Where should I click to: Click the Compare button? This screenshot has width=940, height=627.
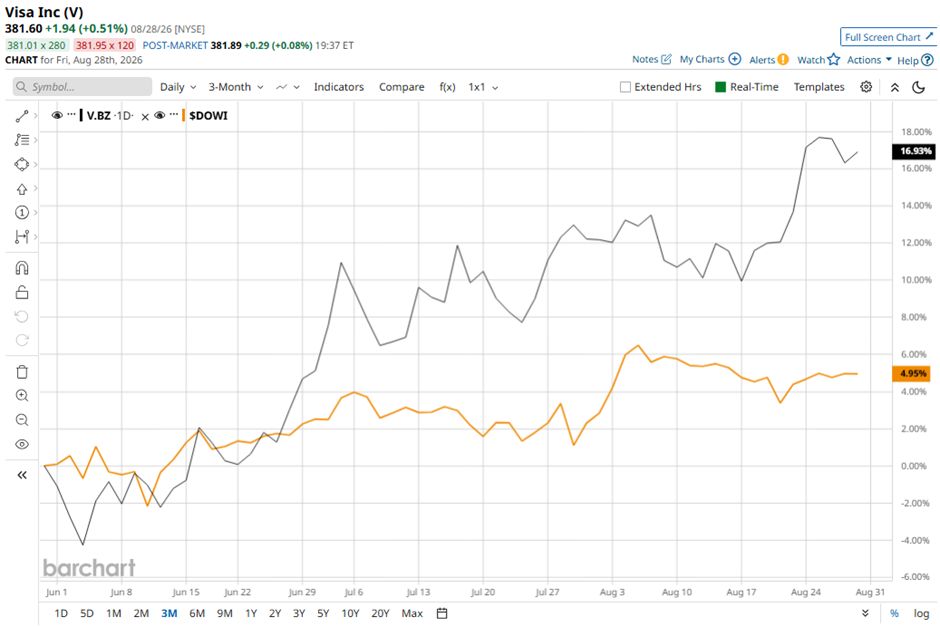(402, 87)
